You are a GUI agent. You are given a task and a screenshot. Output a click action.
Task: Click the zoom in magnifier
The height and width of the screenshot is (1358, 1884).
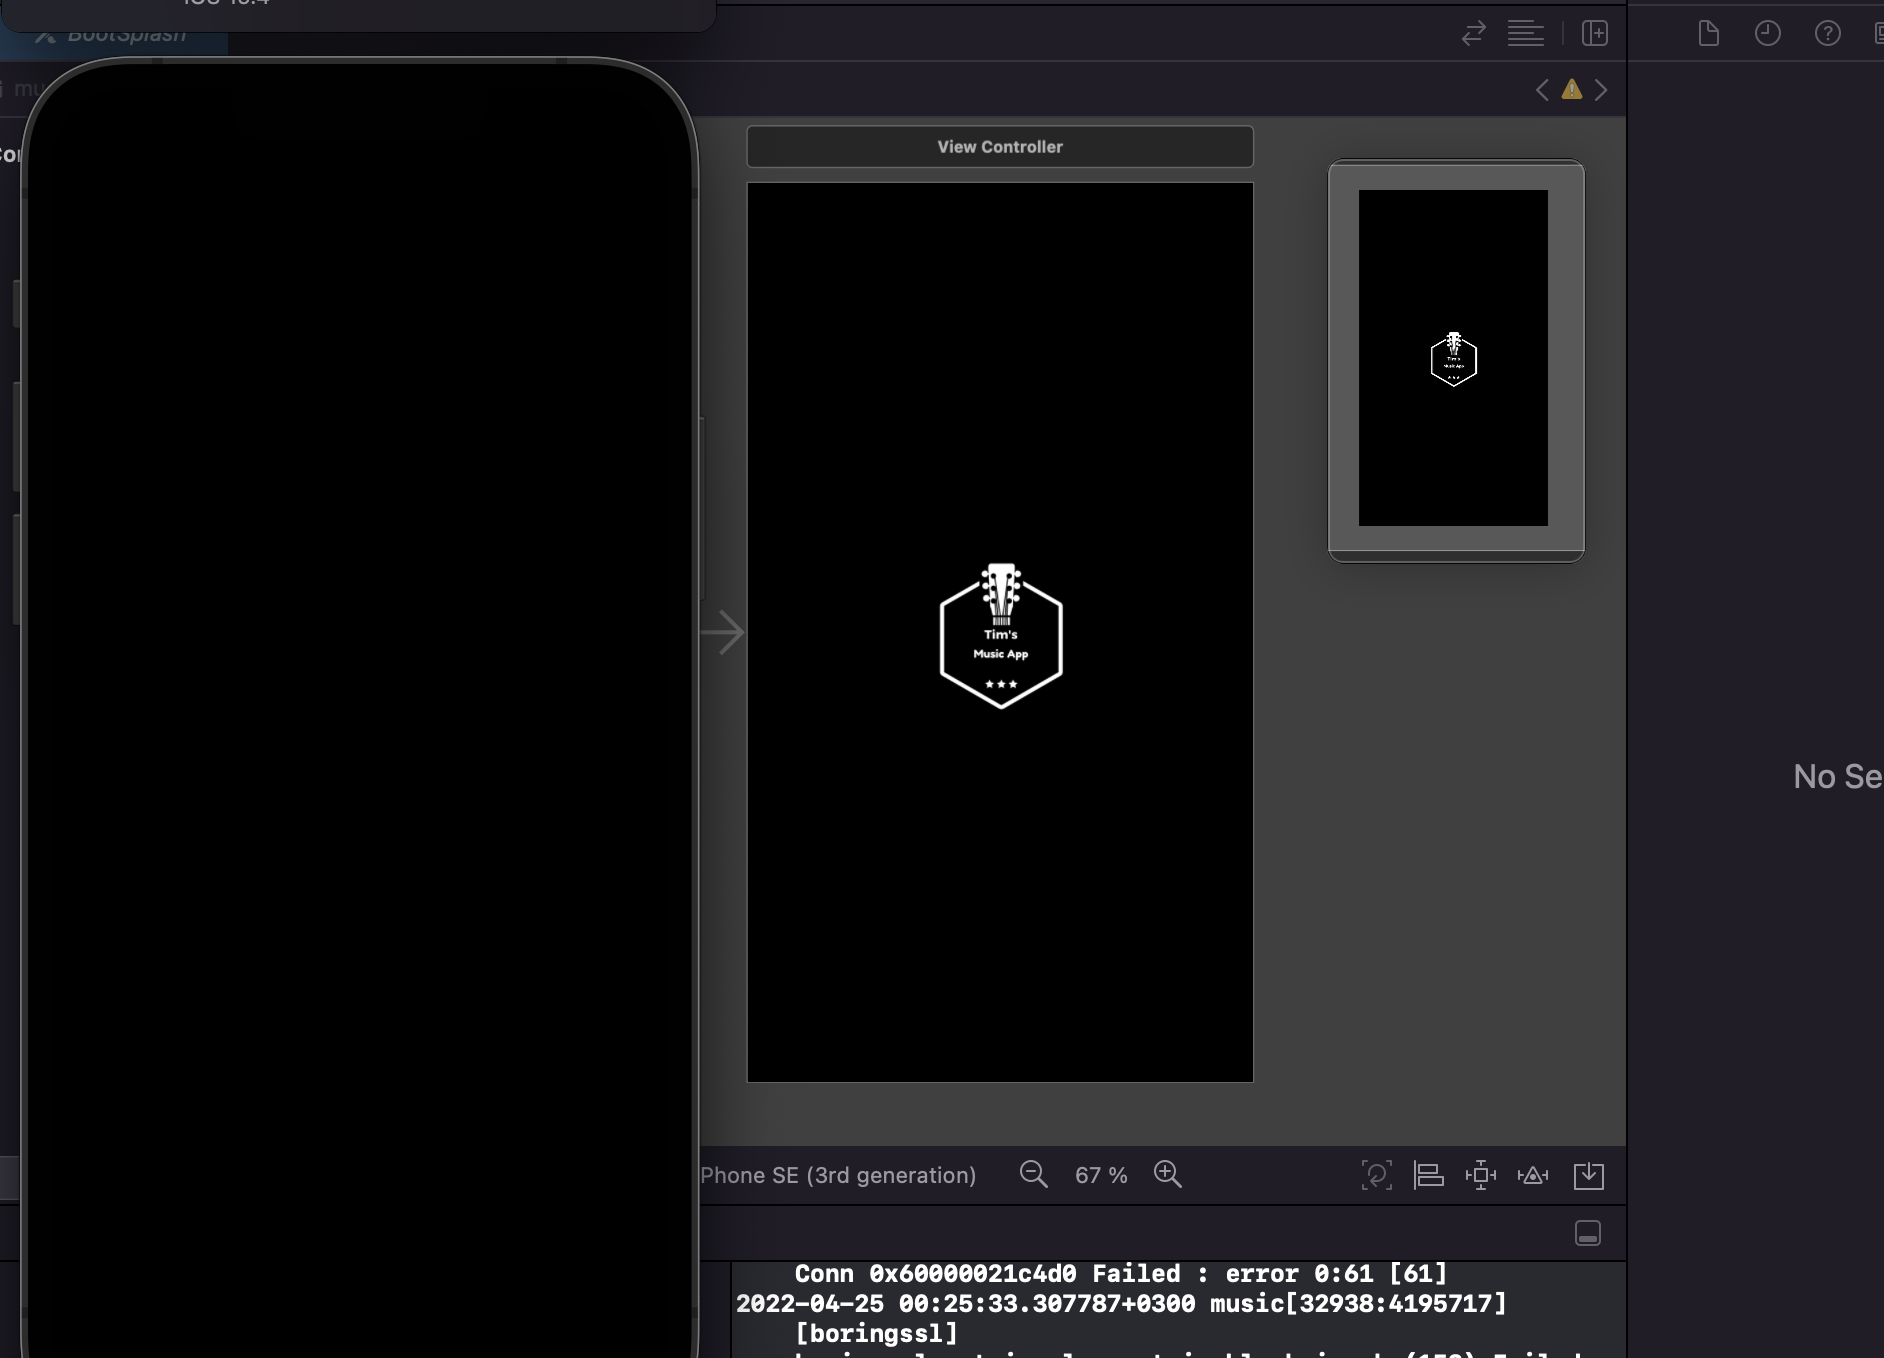pyautogui.click(x=1169, y=1175)
